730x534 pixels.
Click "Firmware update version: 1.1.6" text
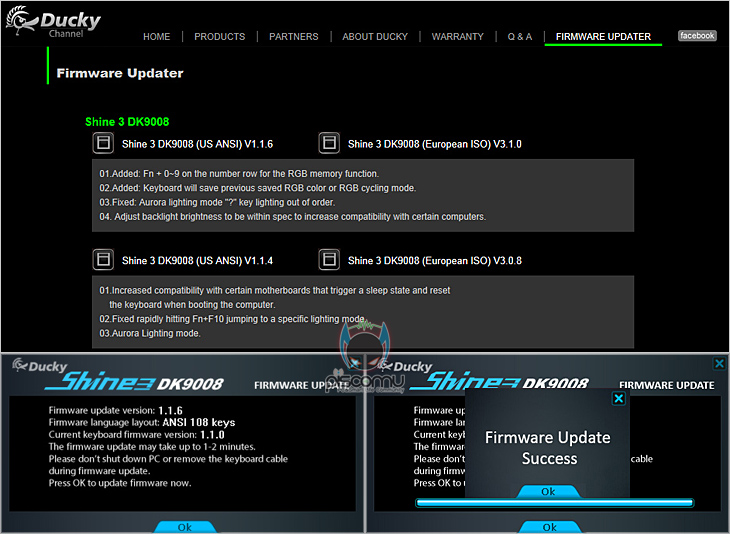click(x=115, y=411)
